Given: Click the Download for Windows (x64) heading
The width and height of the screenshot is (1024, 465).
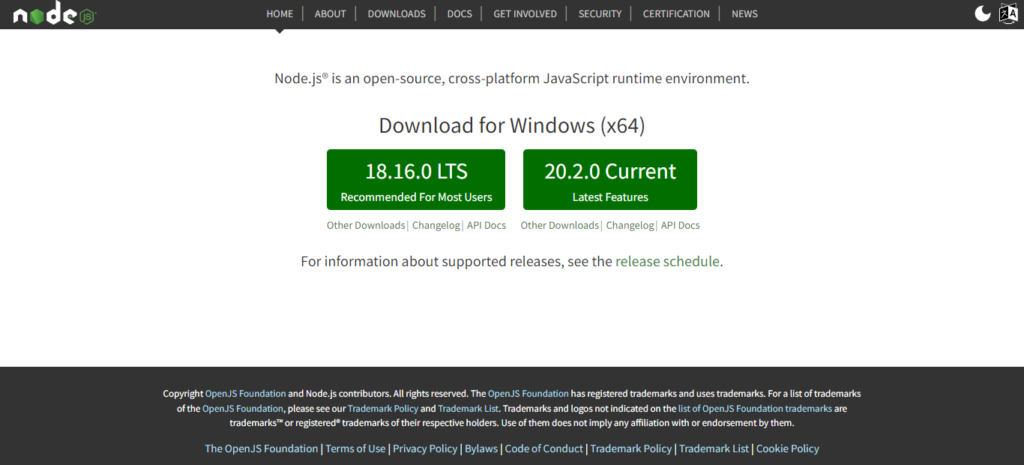Looking at the screenshot, I should pos(512,125).
